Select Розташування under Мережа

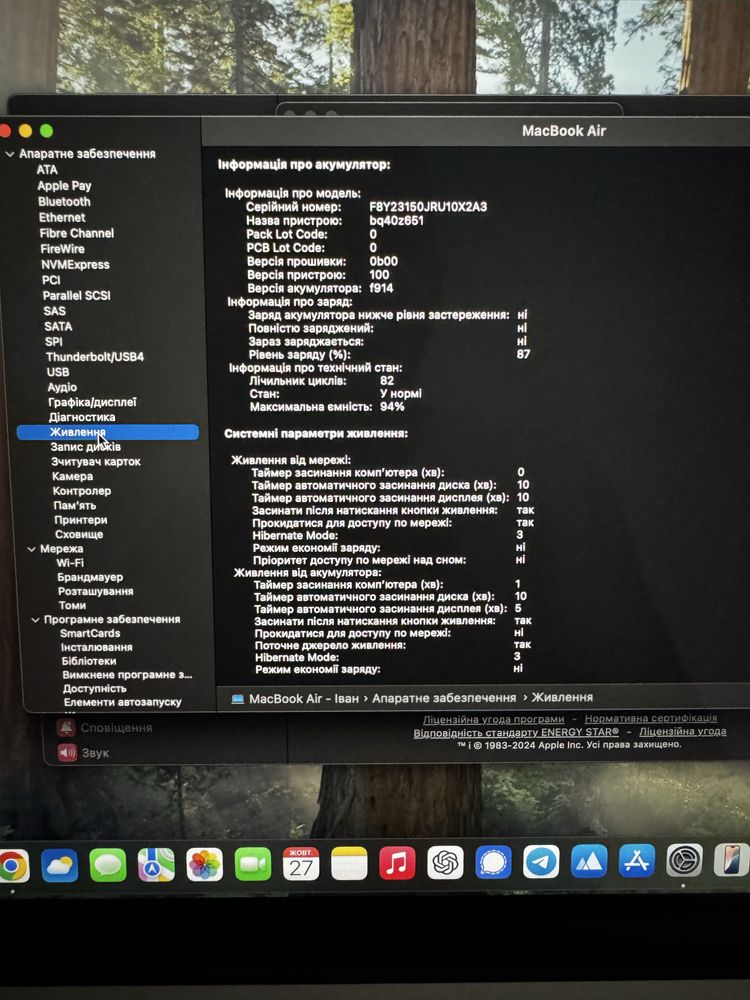(96, 591)
